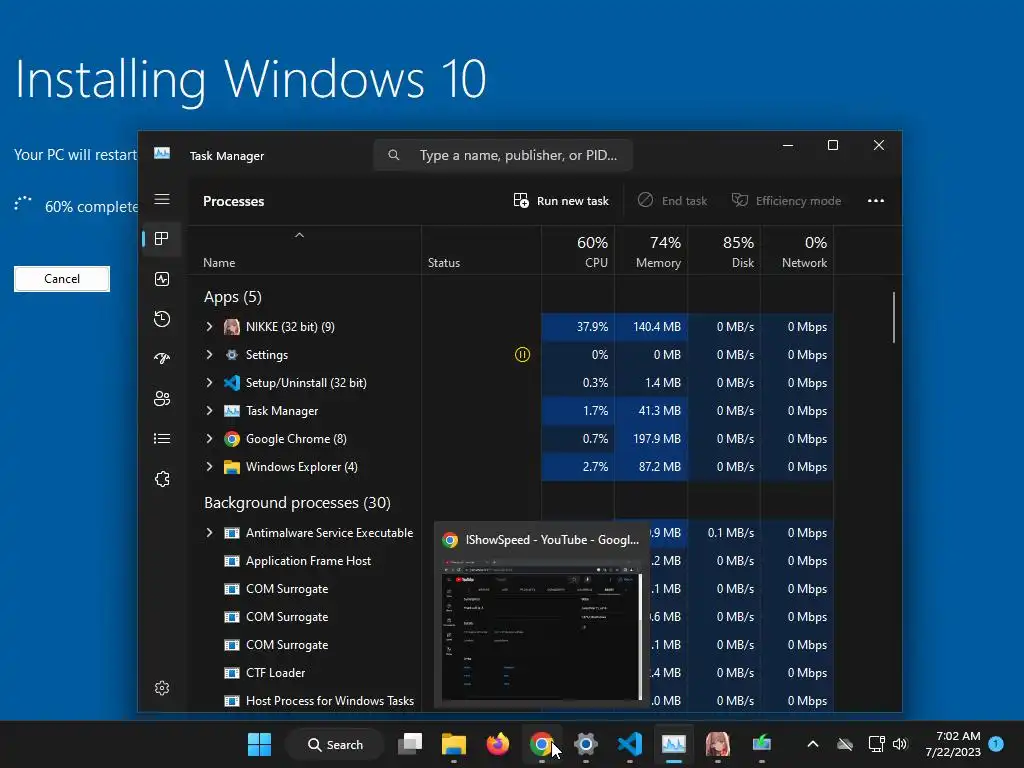This screenshot has width=1024, height=768.
Task: Open File Explorer from the taskbar
Action: (x=454, y=744)
